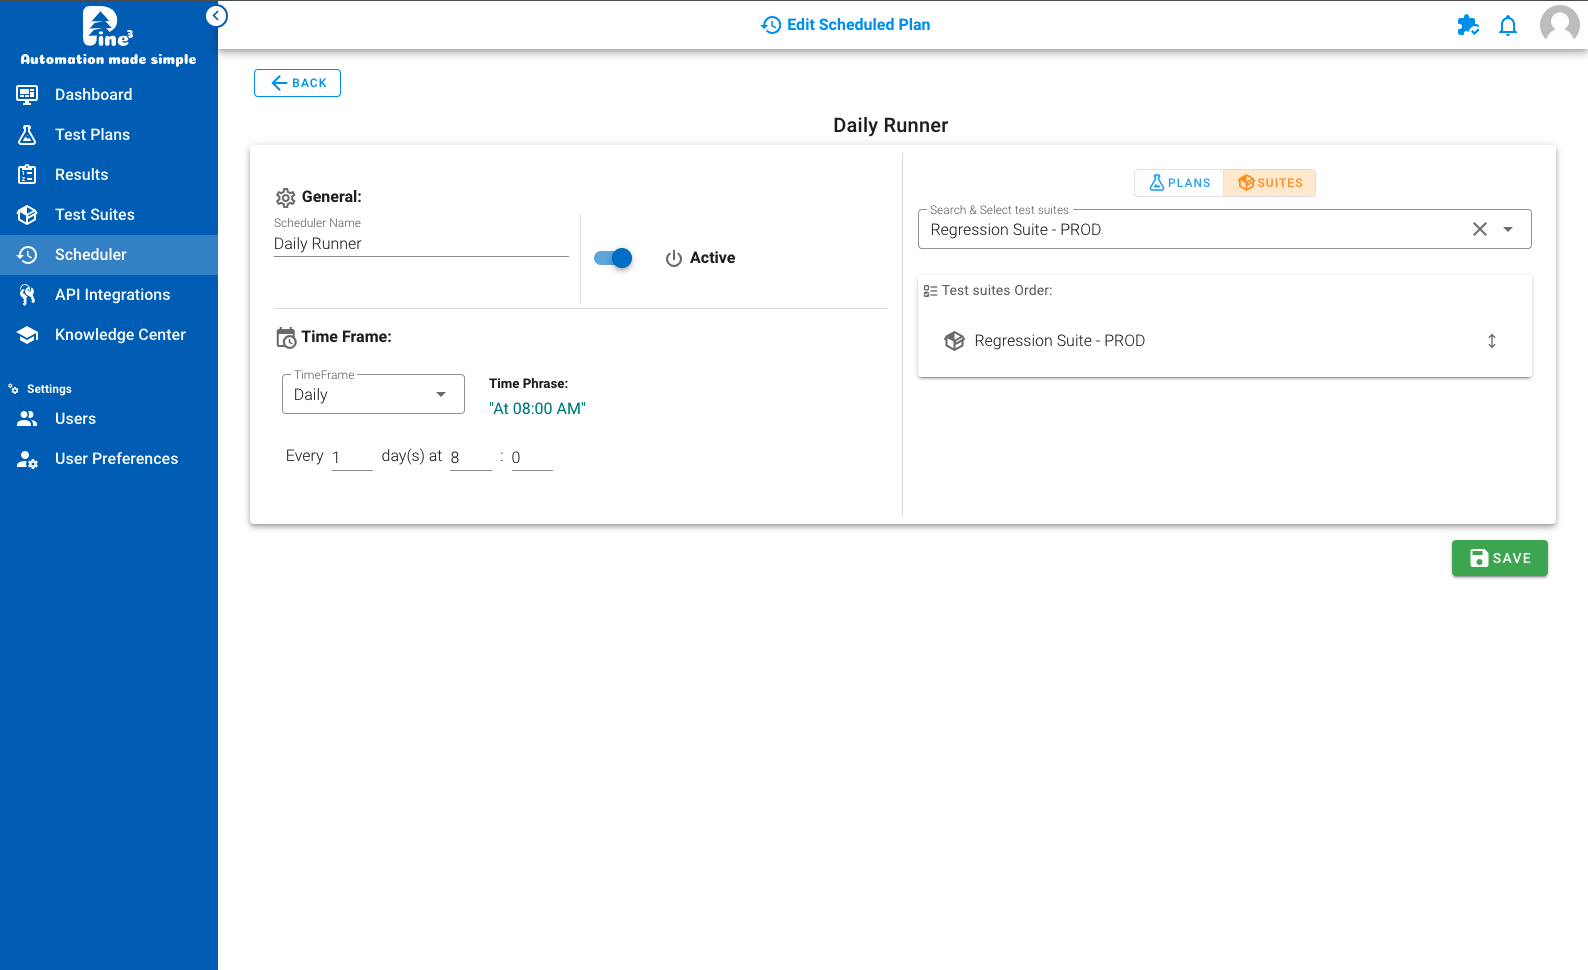Open the notifications bell
The image size is (1588, 970).
point(1508,25)
